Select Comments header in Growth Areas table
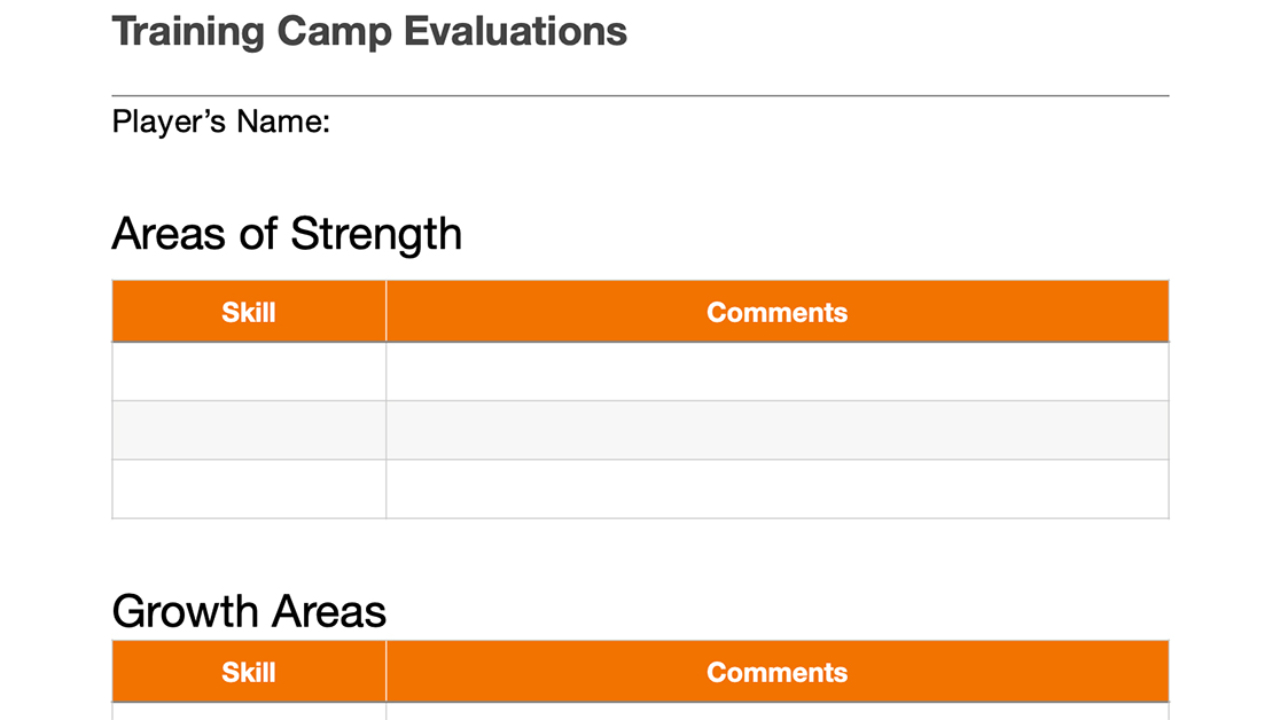The width and height of the screenshot is (1280, 720). click(x=777, y=672)
